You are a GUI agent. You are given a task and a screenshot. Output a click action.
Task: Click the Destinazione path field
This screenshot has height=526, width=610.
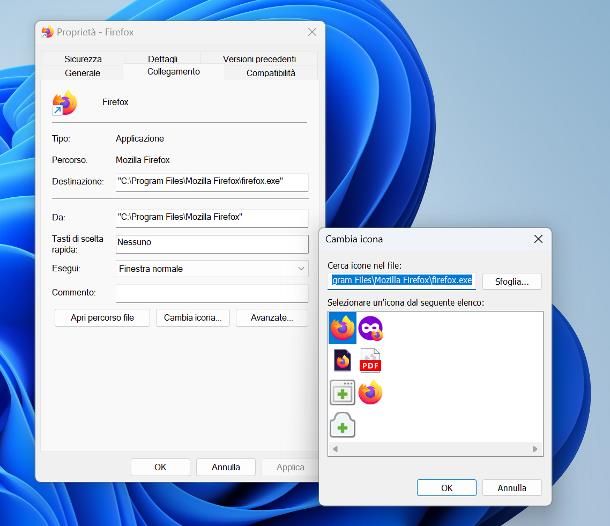pyautogui.click(x=212, y=182)
